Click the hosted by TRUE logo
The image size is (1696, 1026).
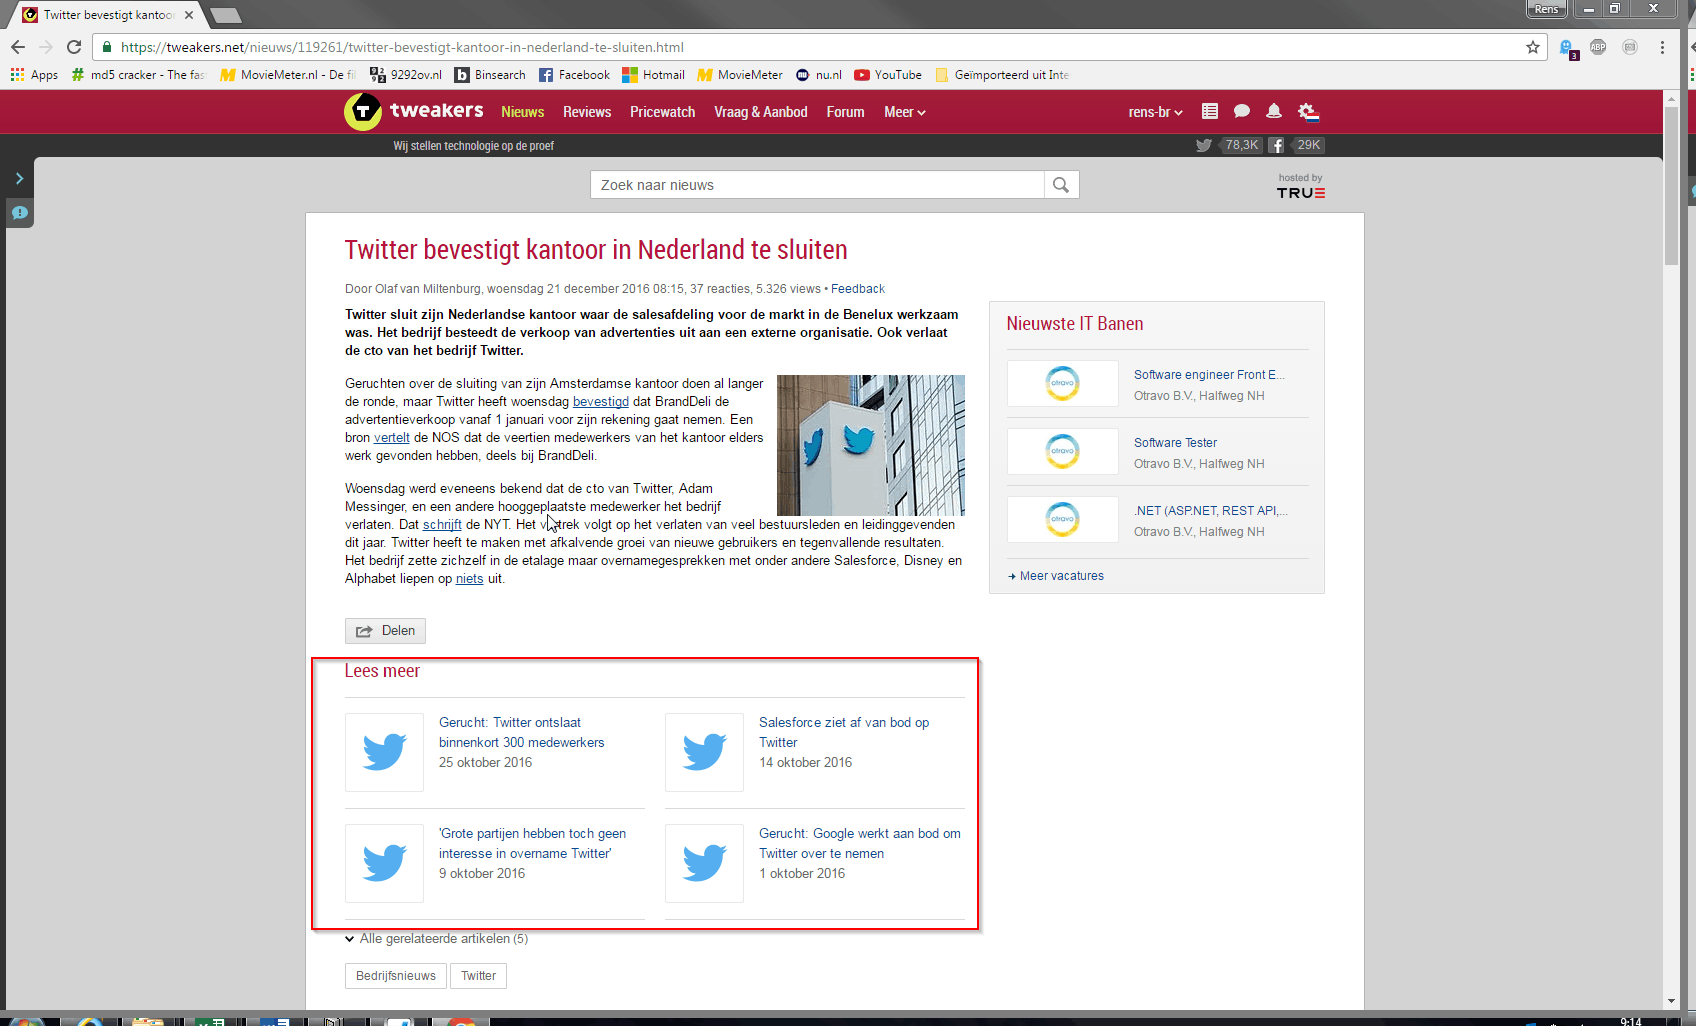(1300, 186)
